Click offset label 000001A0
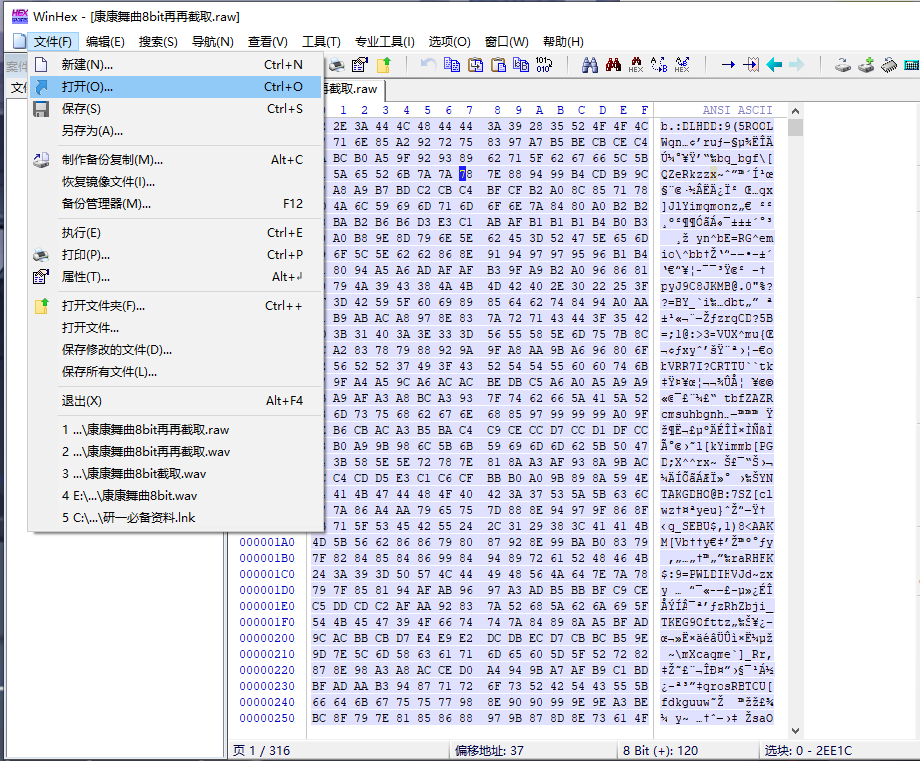The width and height of the screenshot is (920, 761). pos(267,542)
